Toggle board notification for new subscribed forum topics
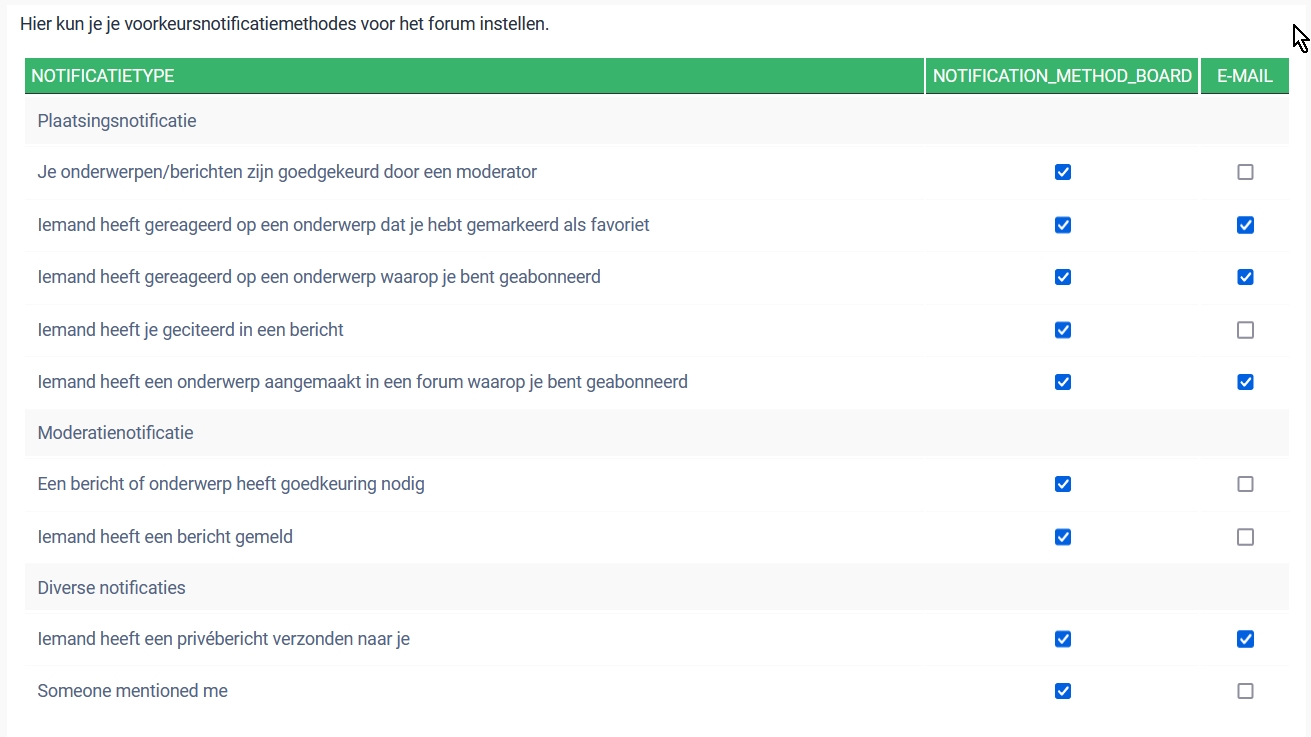 [1063, 382]
